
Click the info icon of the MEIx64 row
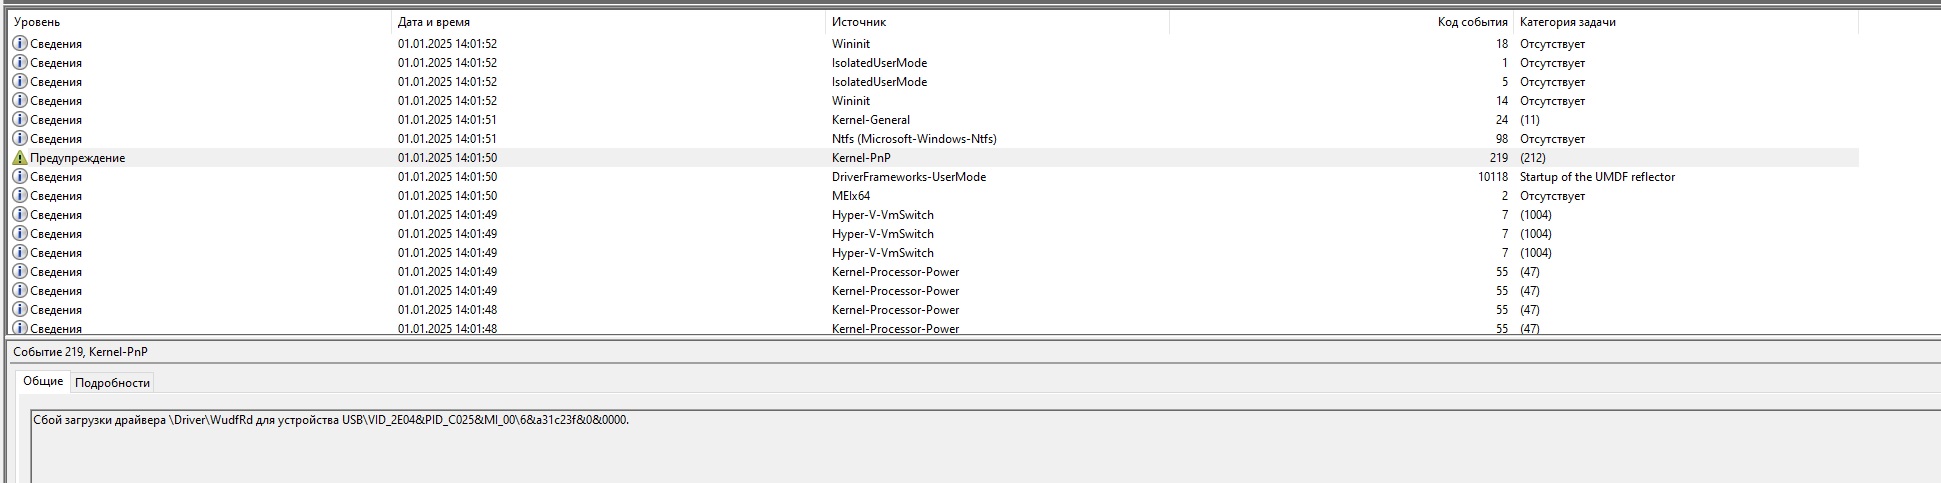coord(20,196)
